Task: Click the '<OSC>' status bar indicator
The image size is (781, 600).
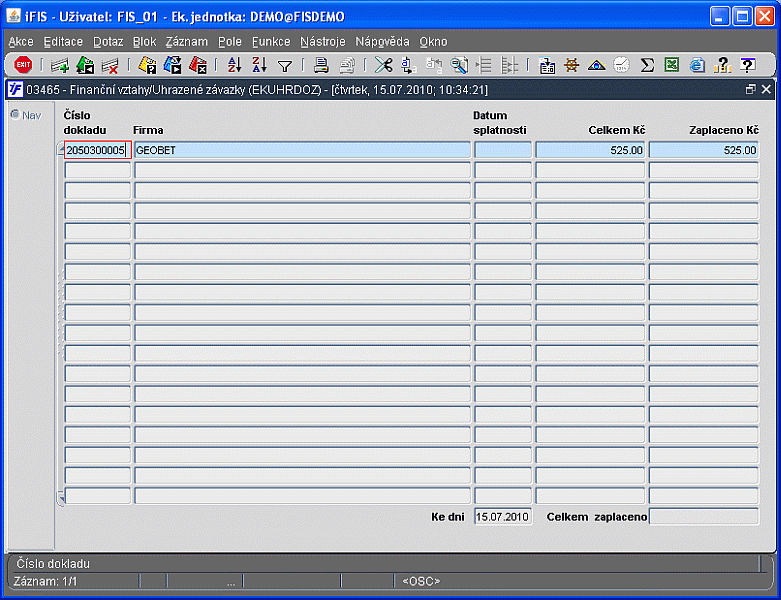Action: [421, 581]
